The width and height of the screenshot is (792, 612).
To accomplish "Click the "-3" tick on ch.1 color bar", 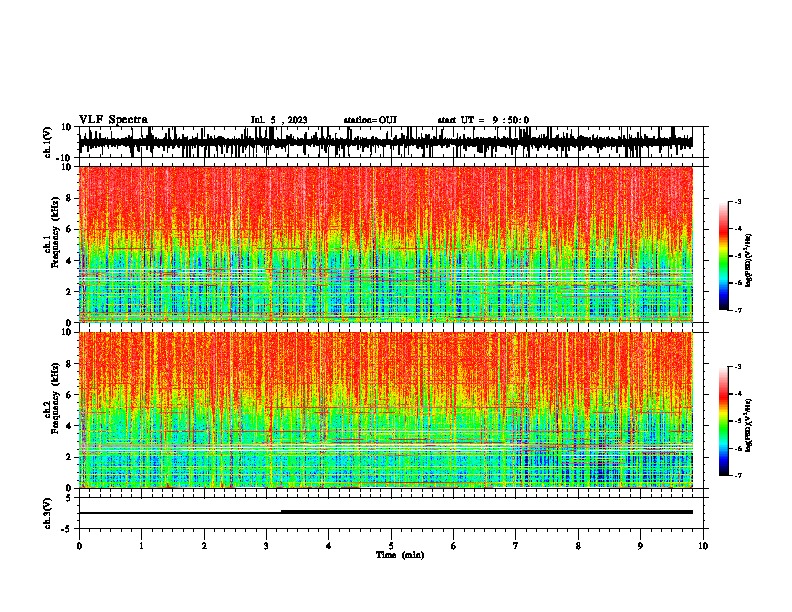I will click(738, 201).
